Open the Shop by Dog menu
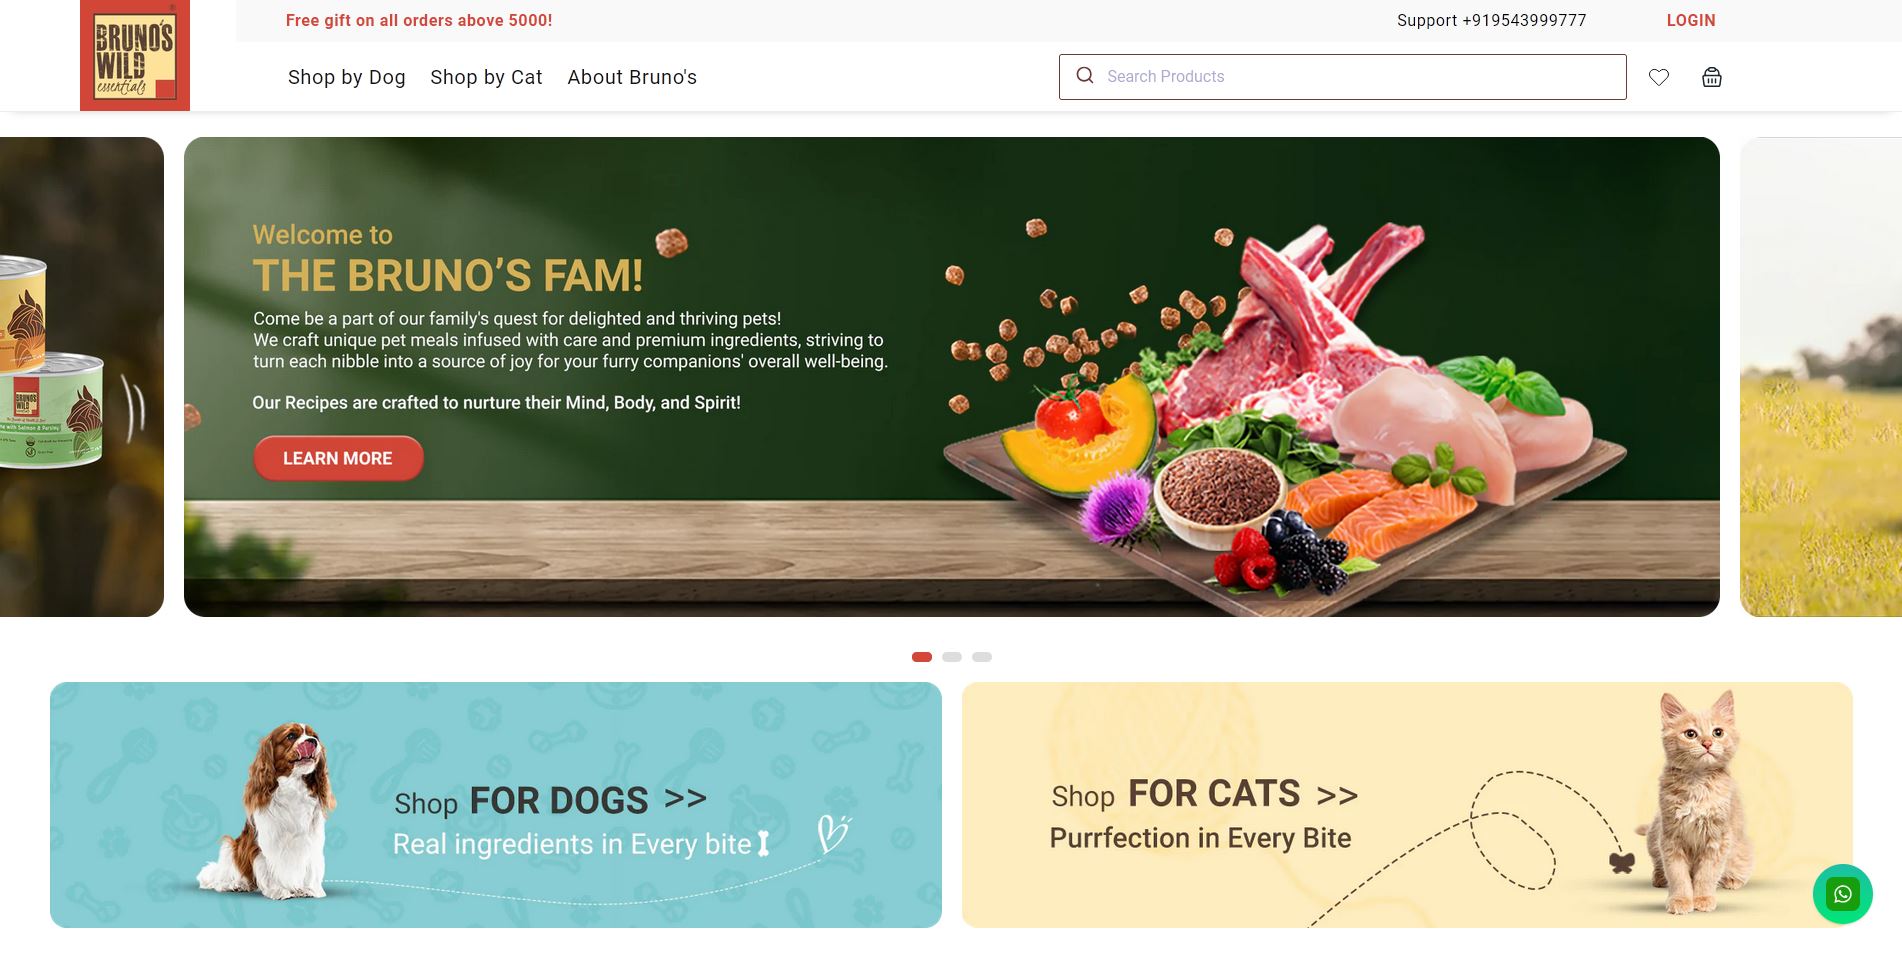 347,77
